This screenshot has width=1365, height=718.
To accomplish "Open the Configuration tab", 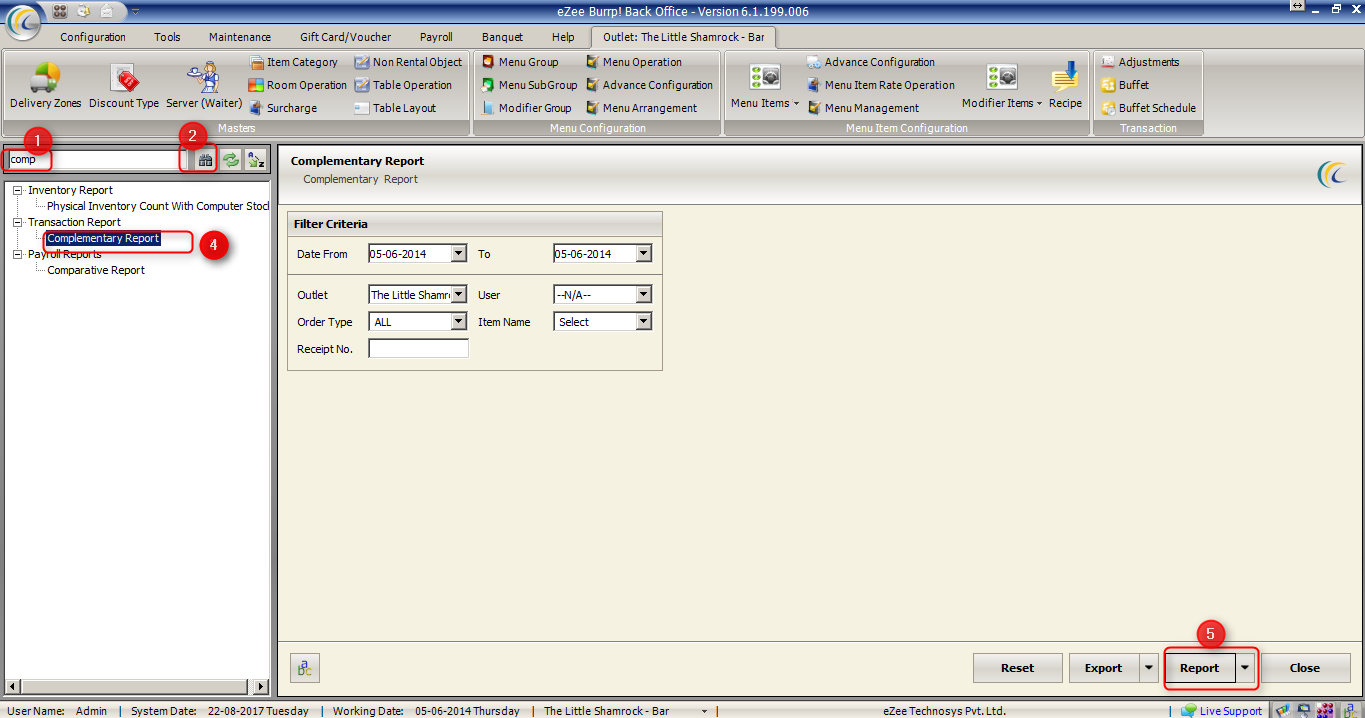I will click(x=93, y=37).
